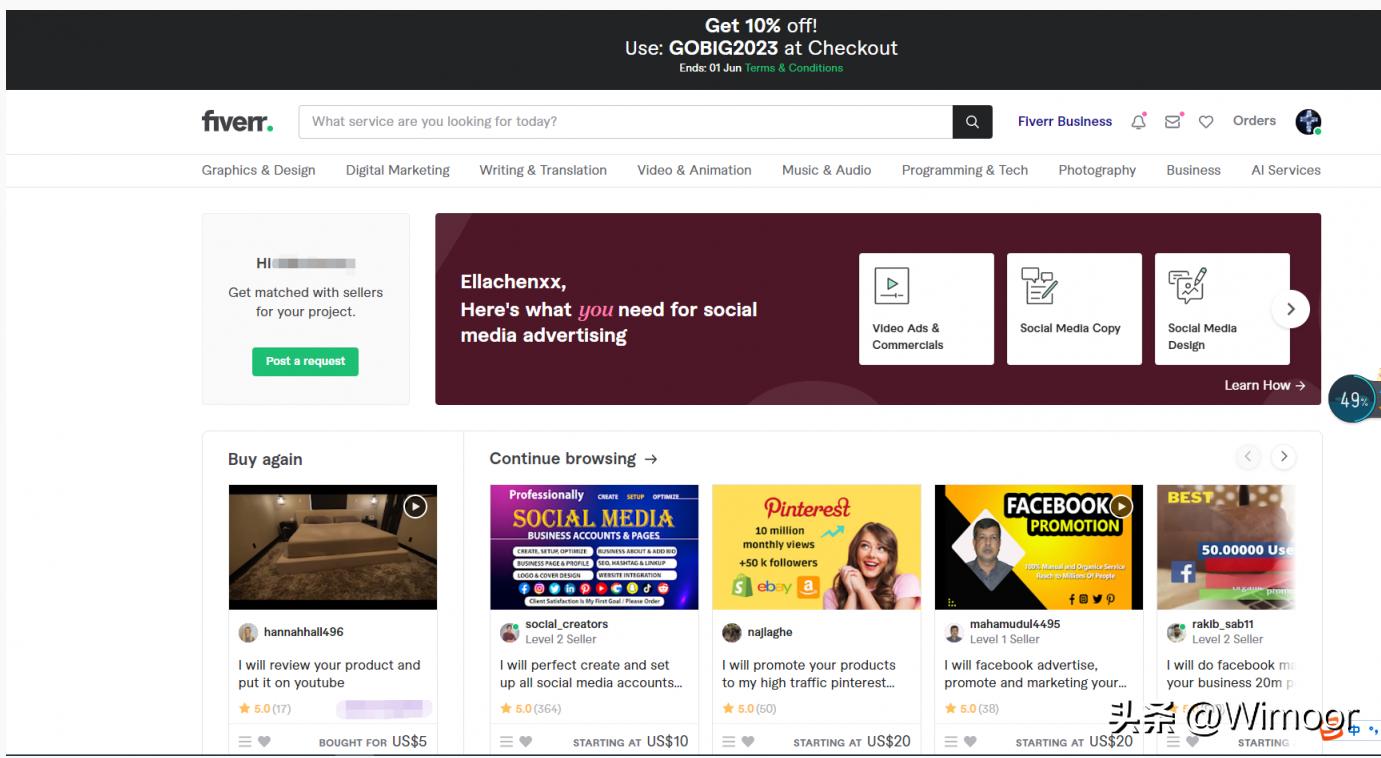Open Business category
The height and width of the screenshot is (758, 1381).
1193,170
